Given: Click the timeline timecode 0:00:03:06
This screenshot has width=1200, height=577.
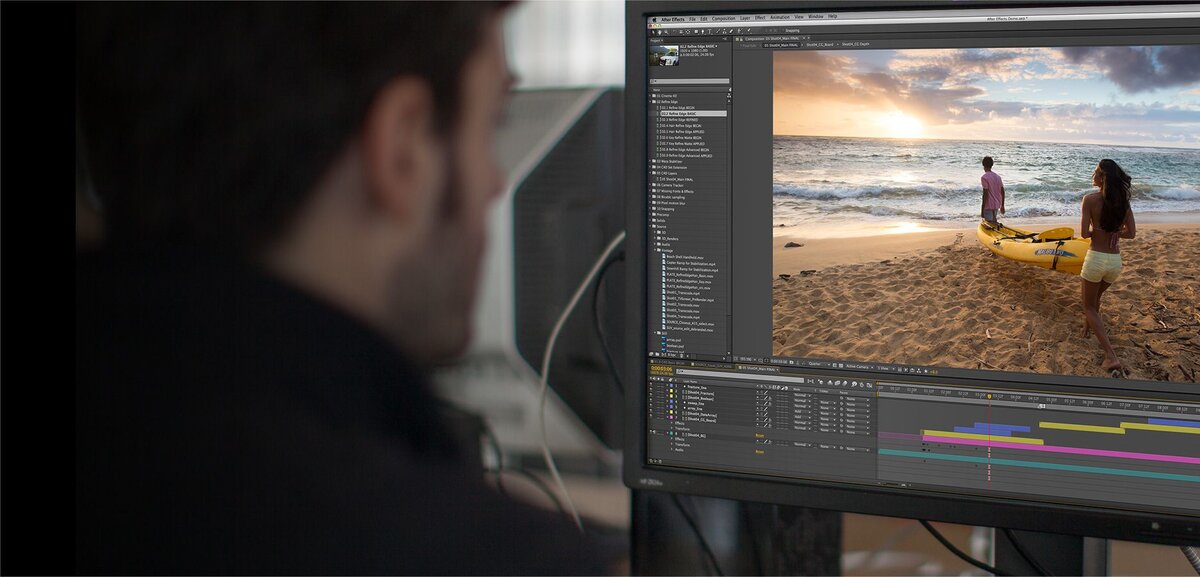Looking at the screenshot, I should [662, 369].
